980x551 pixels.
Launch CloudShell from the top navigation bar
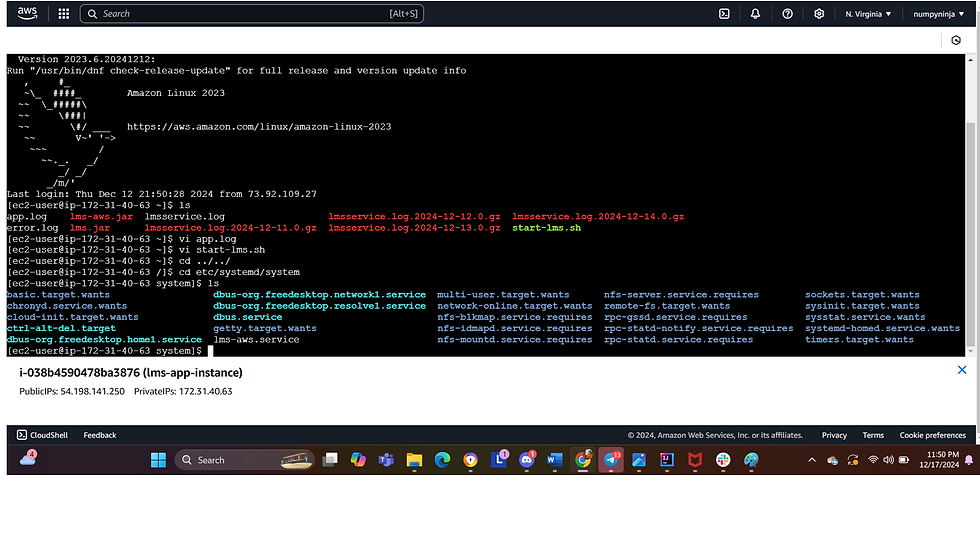[x=724, y=14]
